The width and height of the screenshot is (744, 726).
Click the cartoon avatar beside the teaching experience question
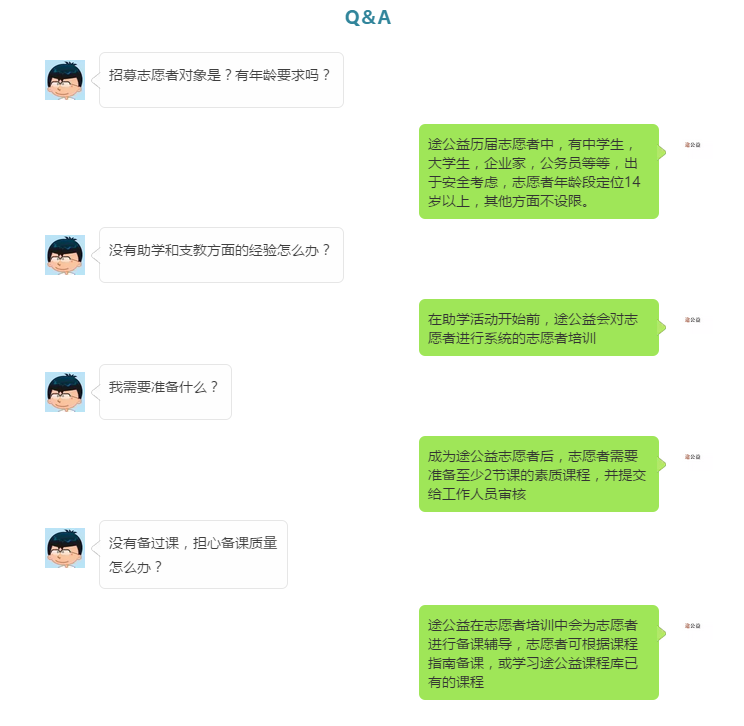click(x=65, y=255)
